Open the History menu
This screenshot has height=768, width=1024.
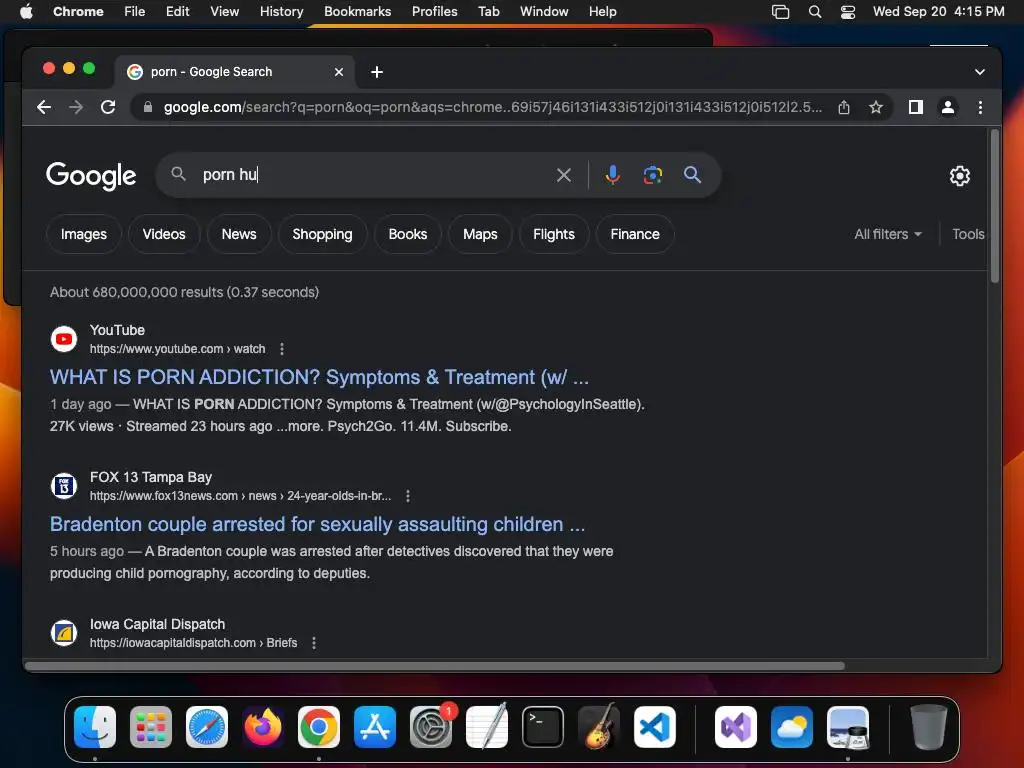(x=281, y=11)
